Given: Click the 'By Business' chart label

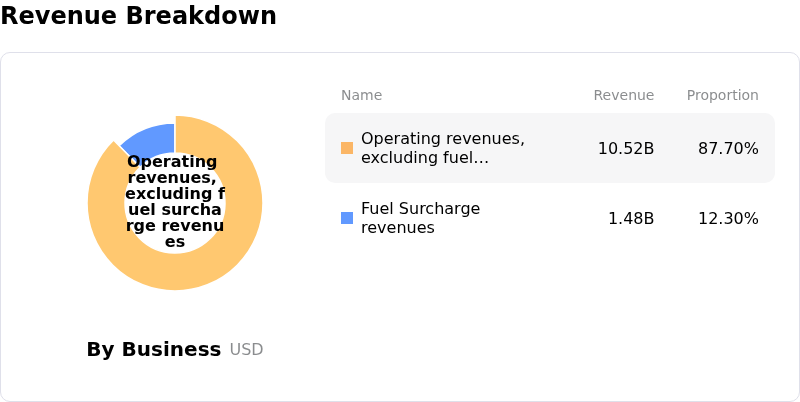Looking at the screenshot, I should point(153,349).
